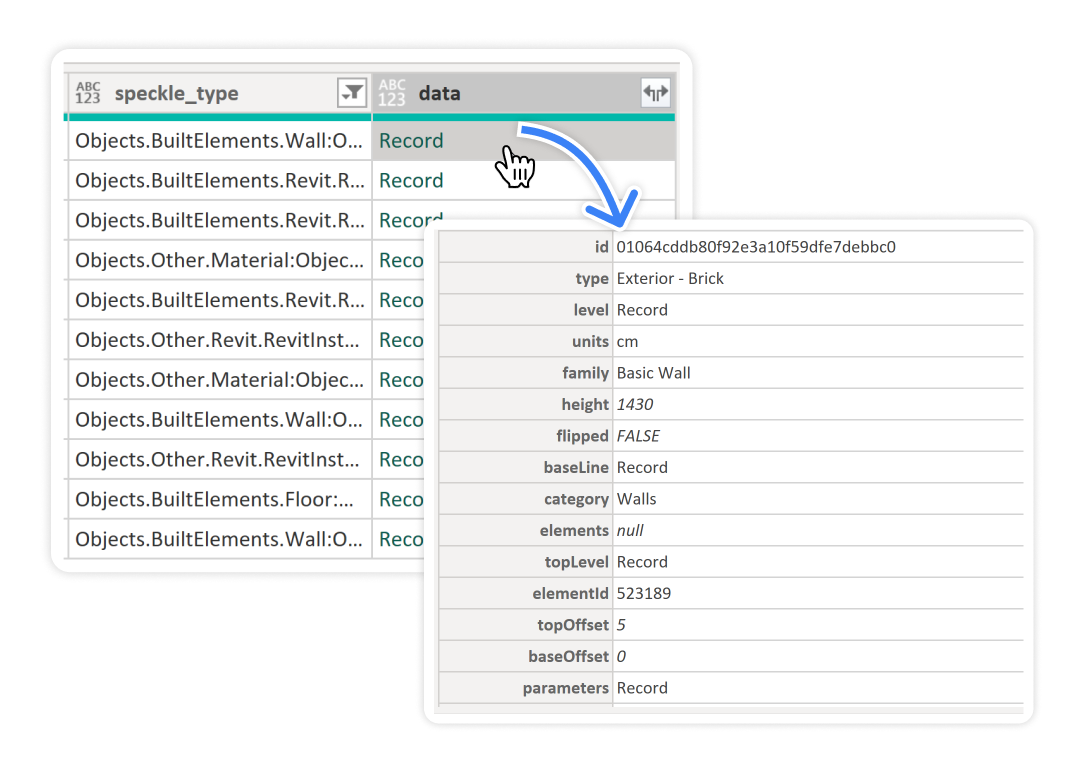Click the baseOffset field label
This screenshot has width=1082, height=780.
coord(569,656)
